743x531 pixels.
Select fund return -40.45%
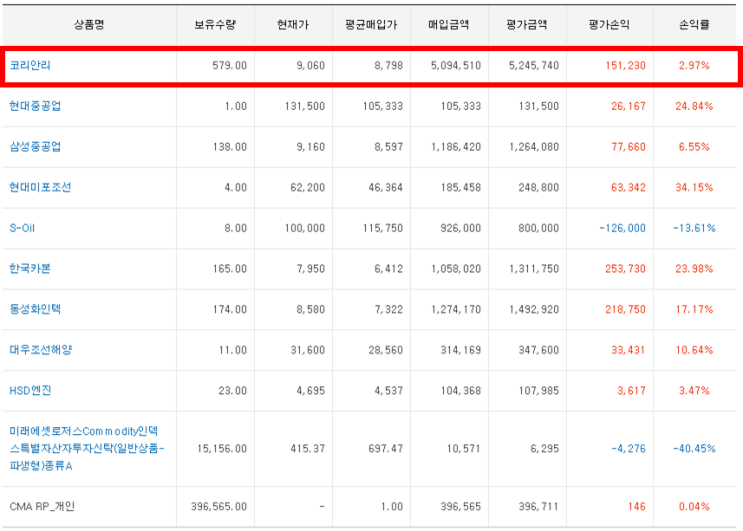coord(694,449)
